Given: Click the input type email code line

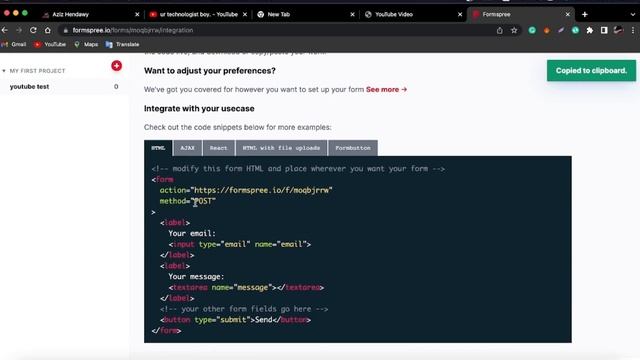Looking at the screenshot, I should 240,244.
